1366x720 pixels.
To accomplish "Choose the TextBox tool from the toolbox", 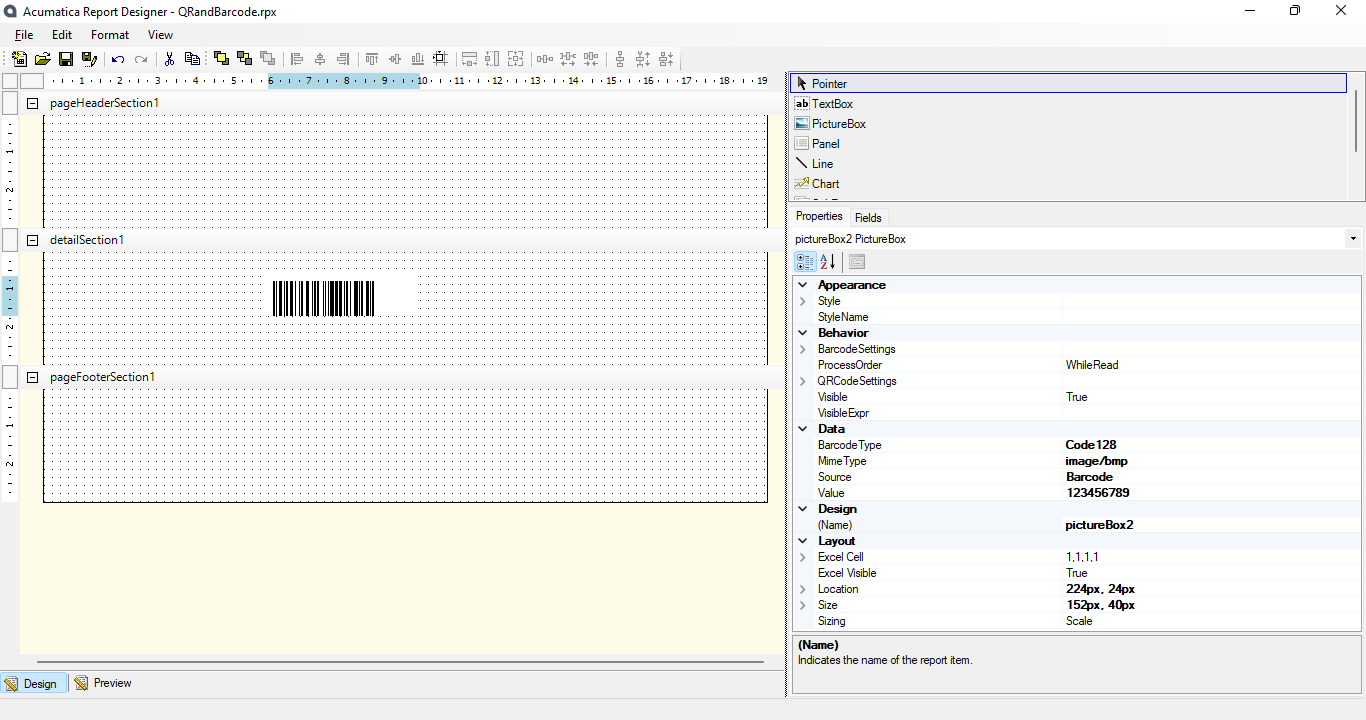I will 1068,104.
